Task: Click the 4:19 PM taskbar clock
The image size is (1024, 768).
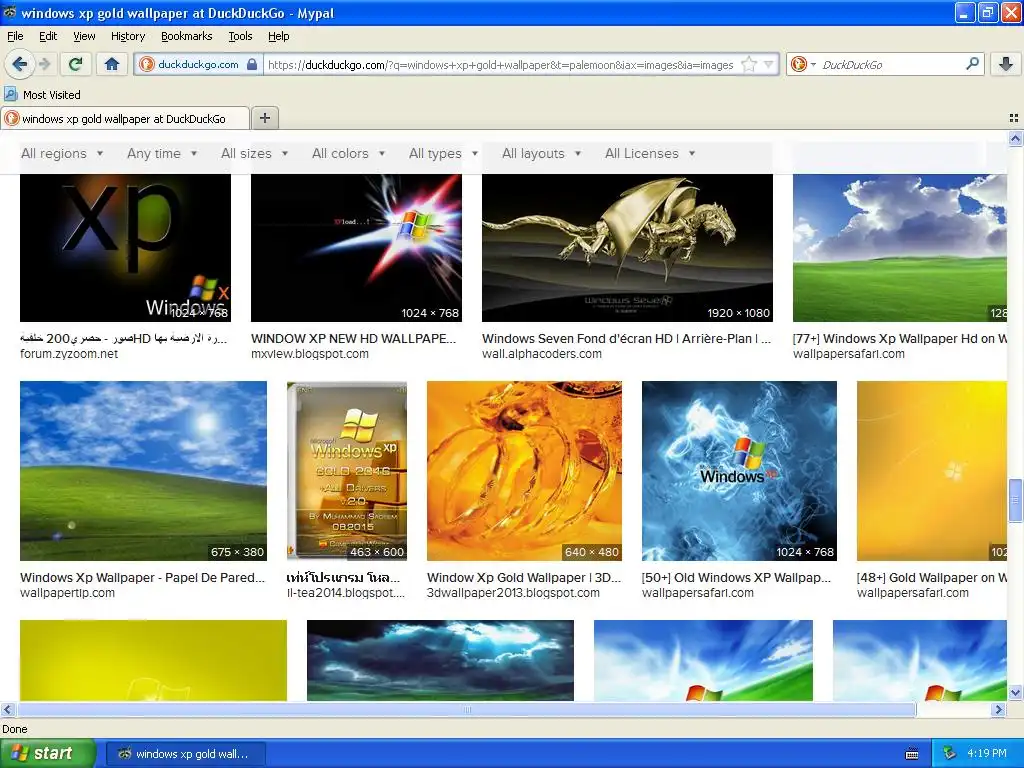Action: 987,754
